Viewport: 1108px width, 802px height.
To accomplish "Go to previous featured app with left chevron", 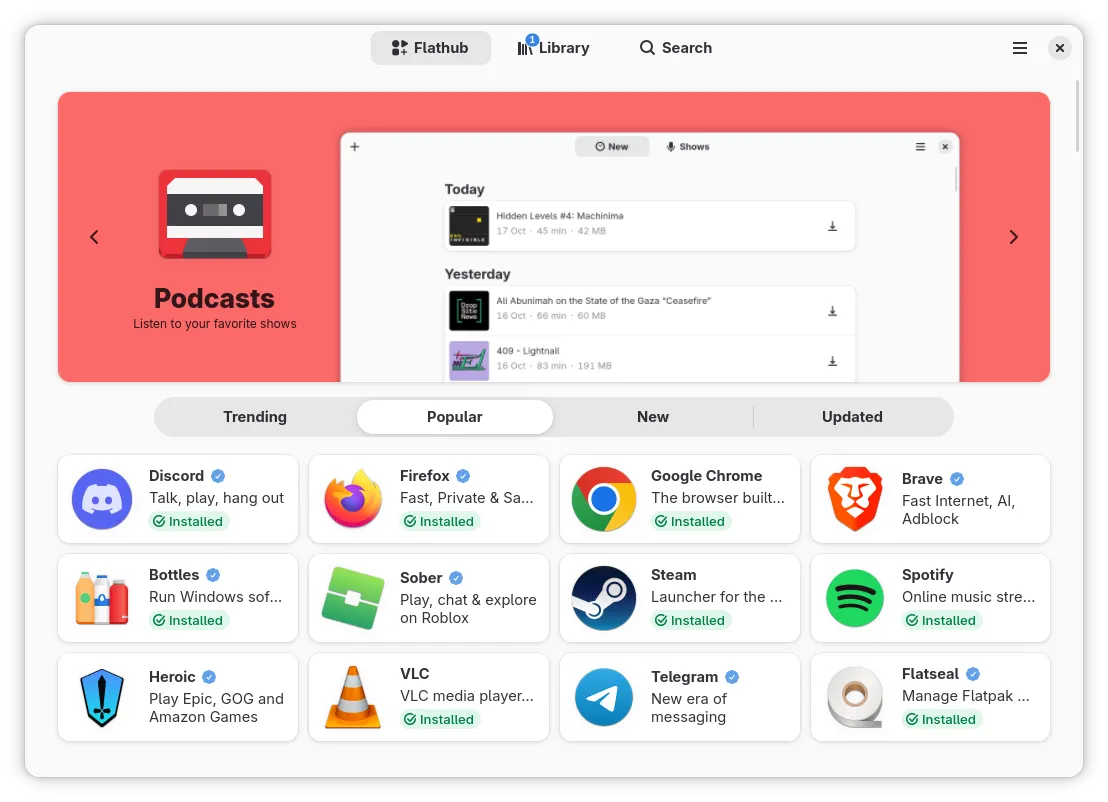I will pyautogui.click(x=95, y=237).
